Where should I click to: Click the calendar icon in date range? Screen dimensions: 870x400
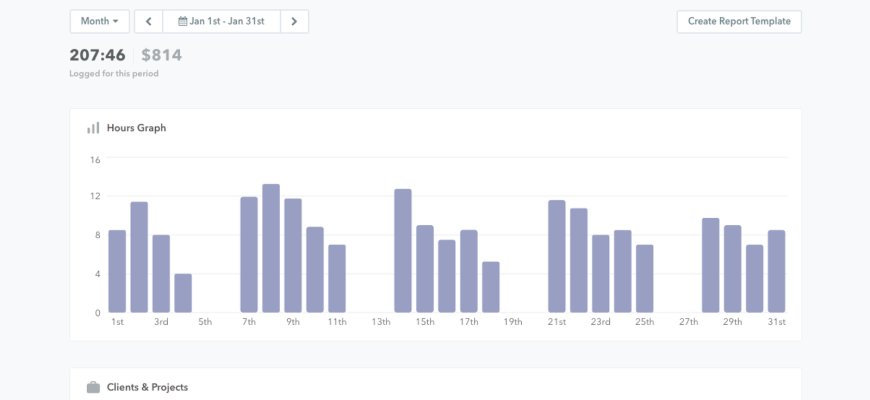(182, 21)
